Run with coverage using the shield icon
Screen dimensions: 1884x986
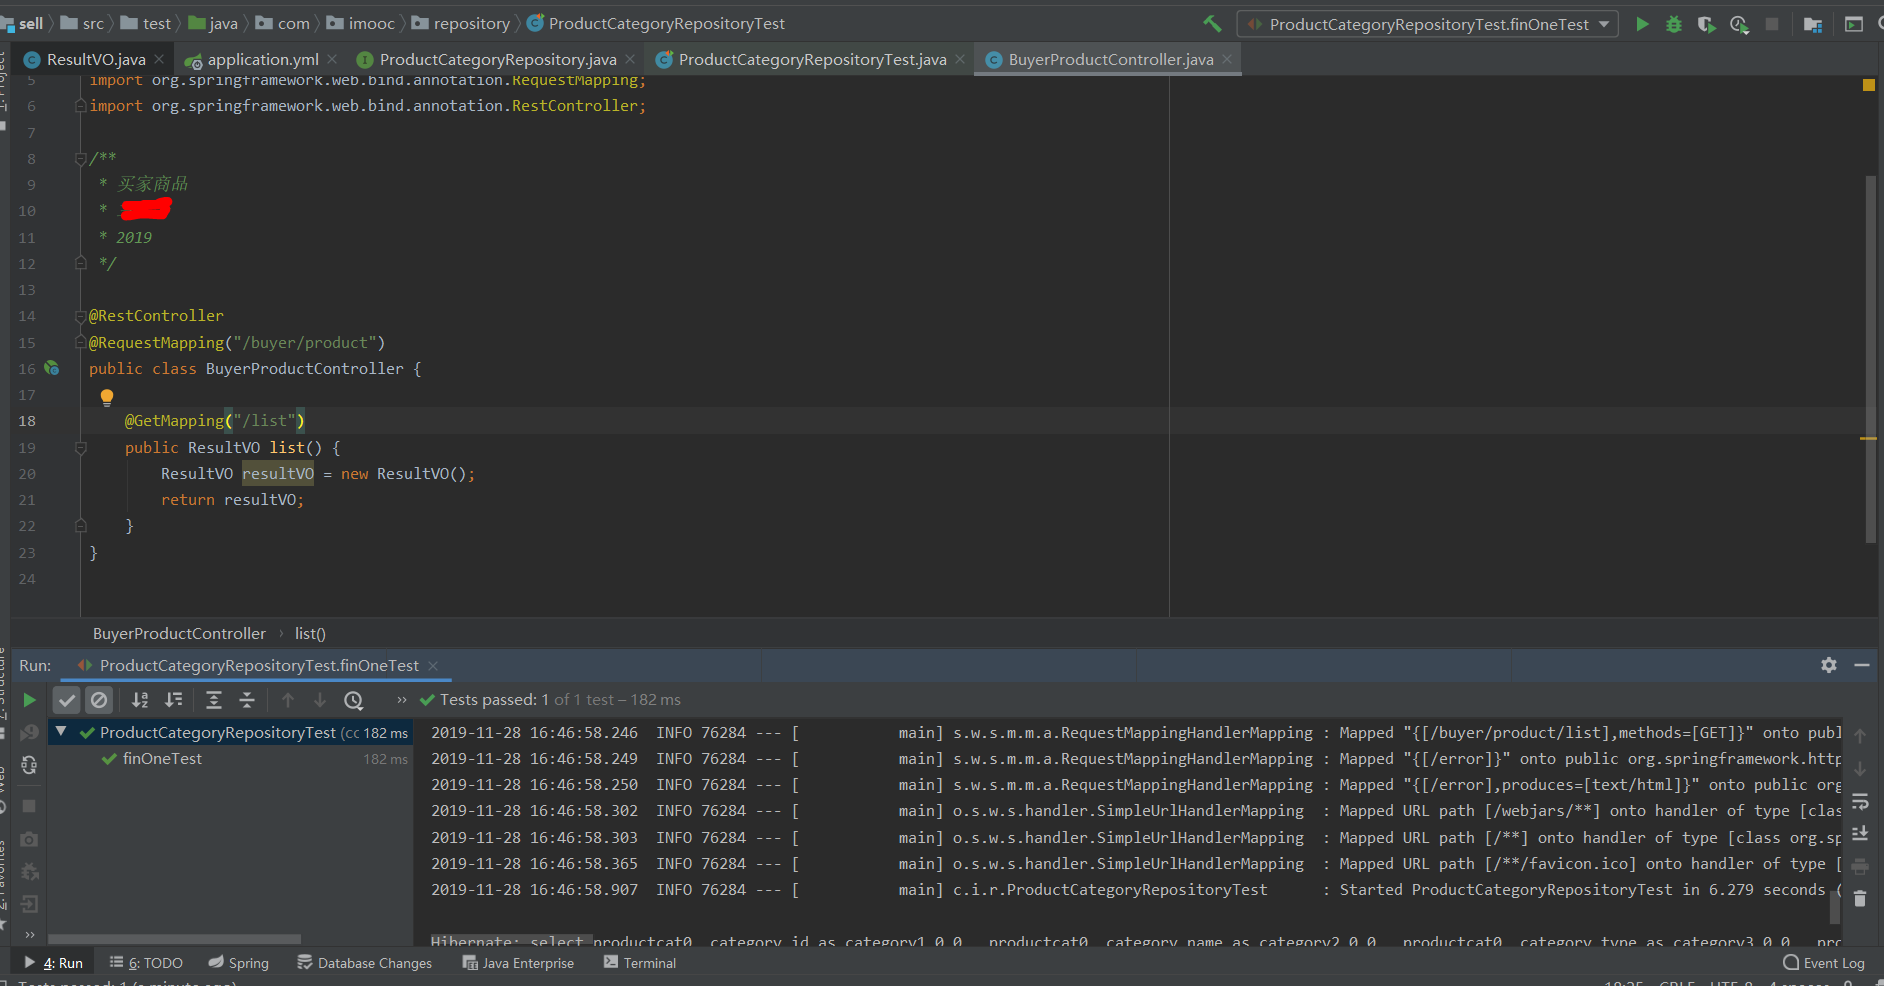coord(1706,24)
